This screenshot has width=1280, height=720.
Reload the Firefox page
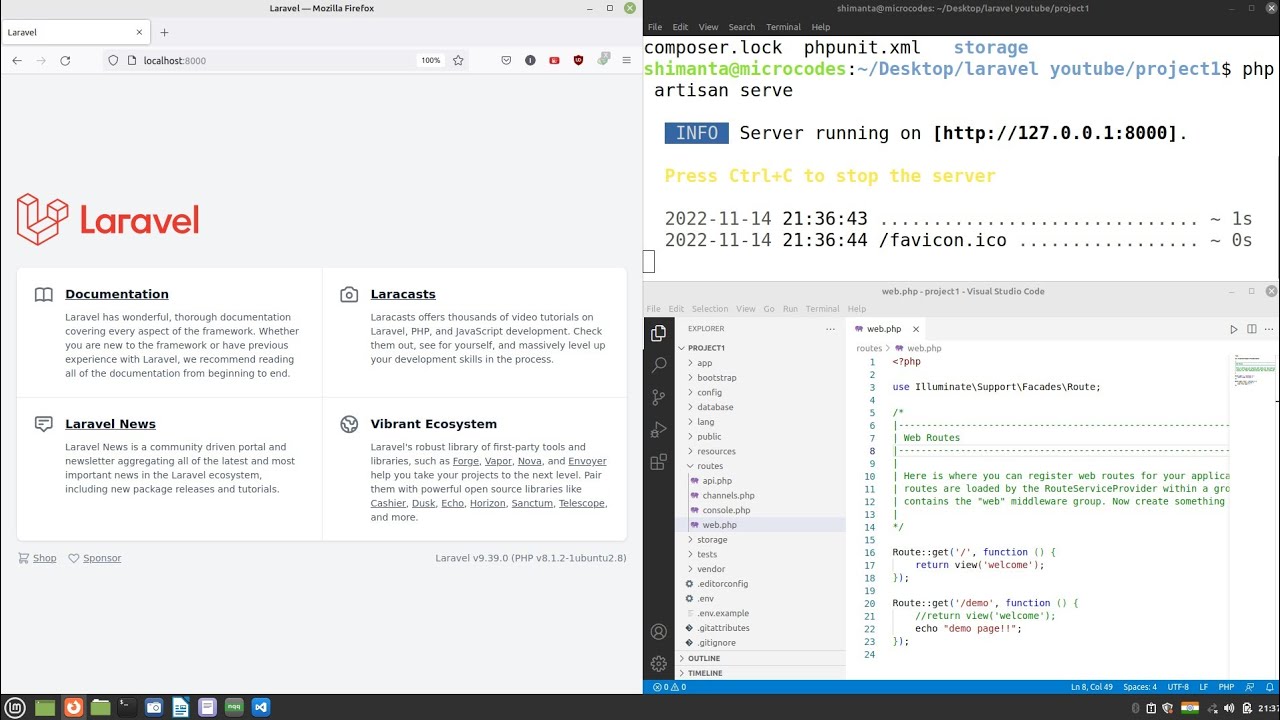65,60
